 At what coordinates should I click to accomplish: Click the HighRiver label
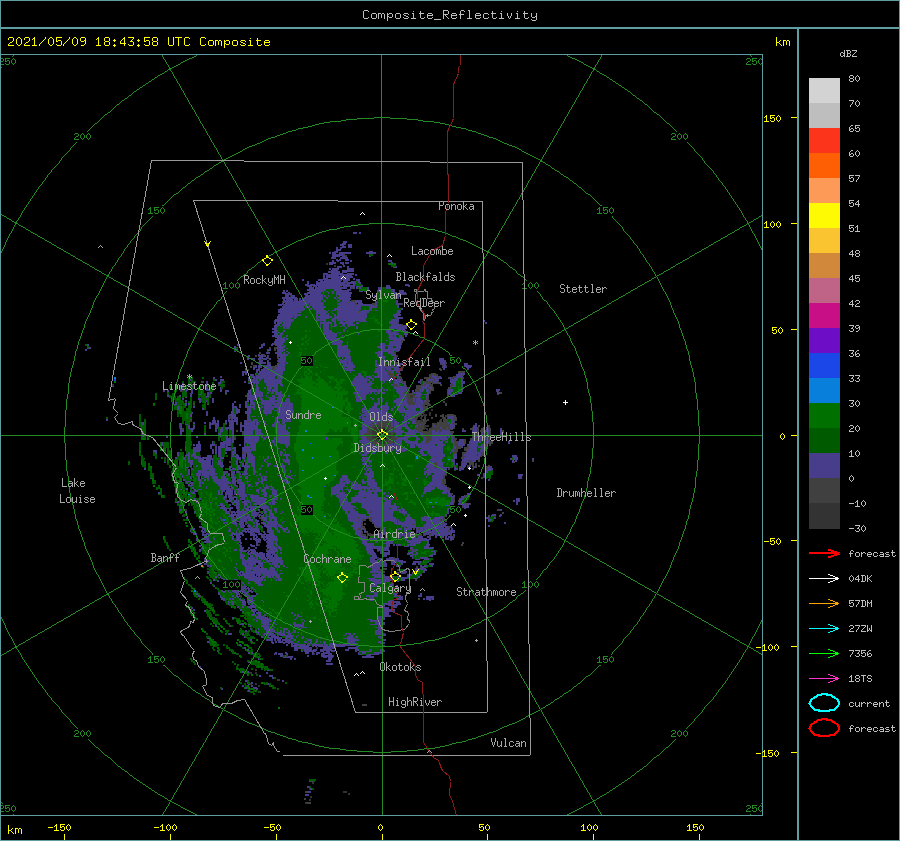click(415, 702)
